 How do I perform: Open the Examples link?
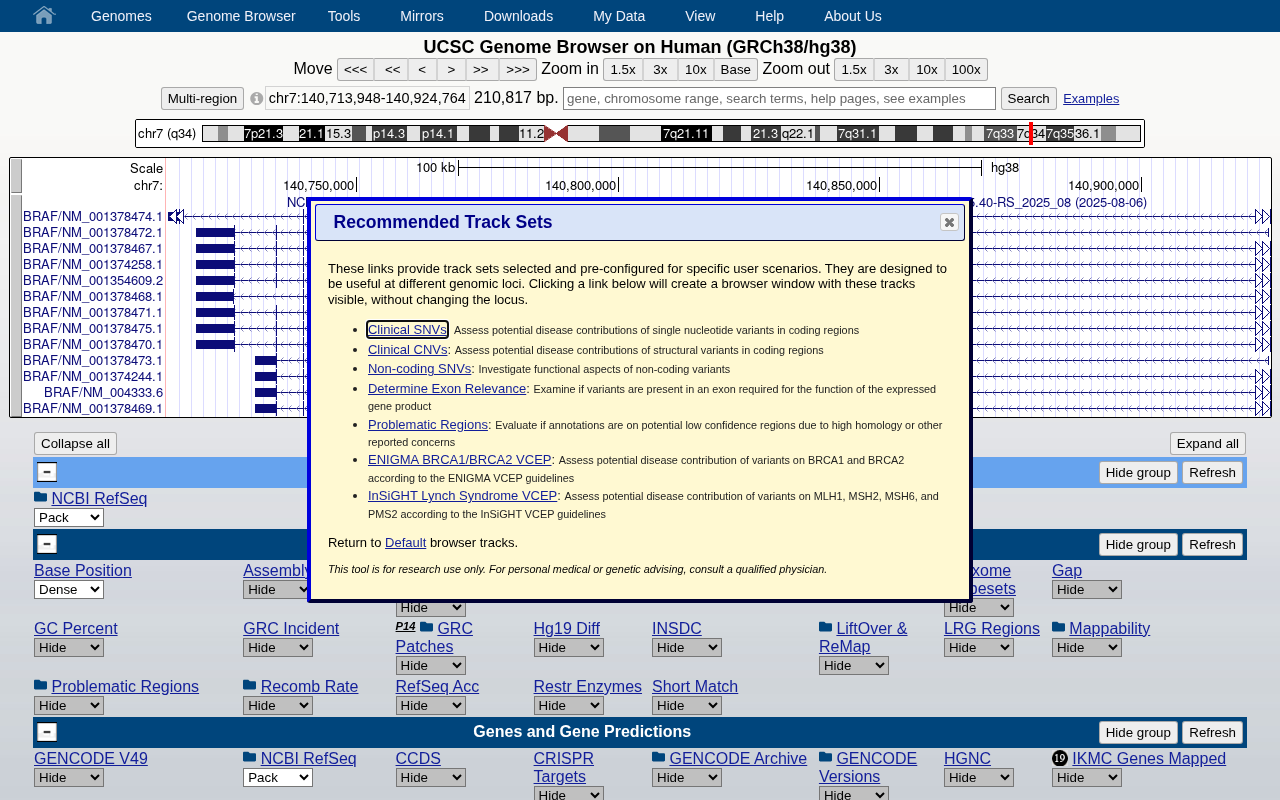[x=1091, y=98]
